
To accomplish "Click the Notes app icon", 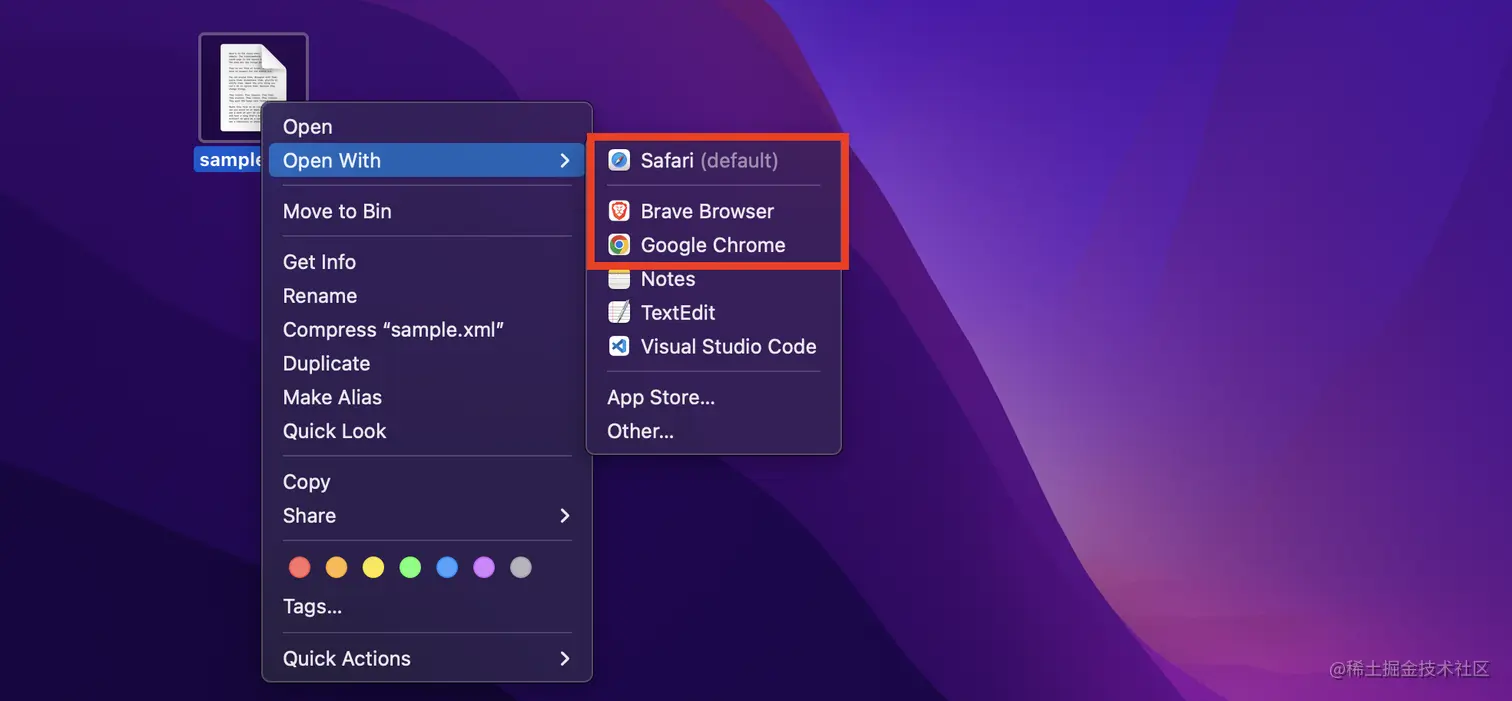I will [619, 279].
